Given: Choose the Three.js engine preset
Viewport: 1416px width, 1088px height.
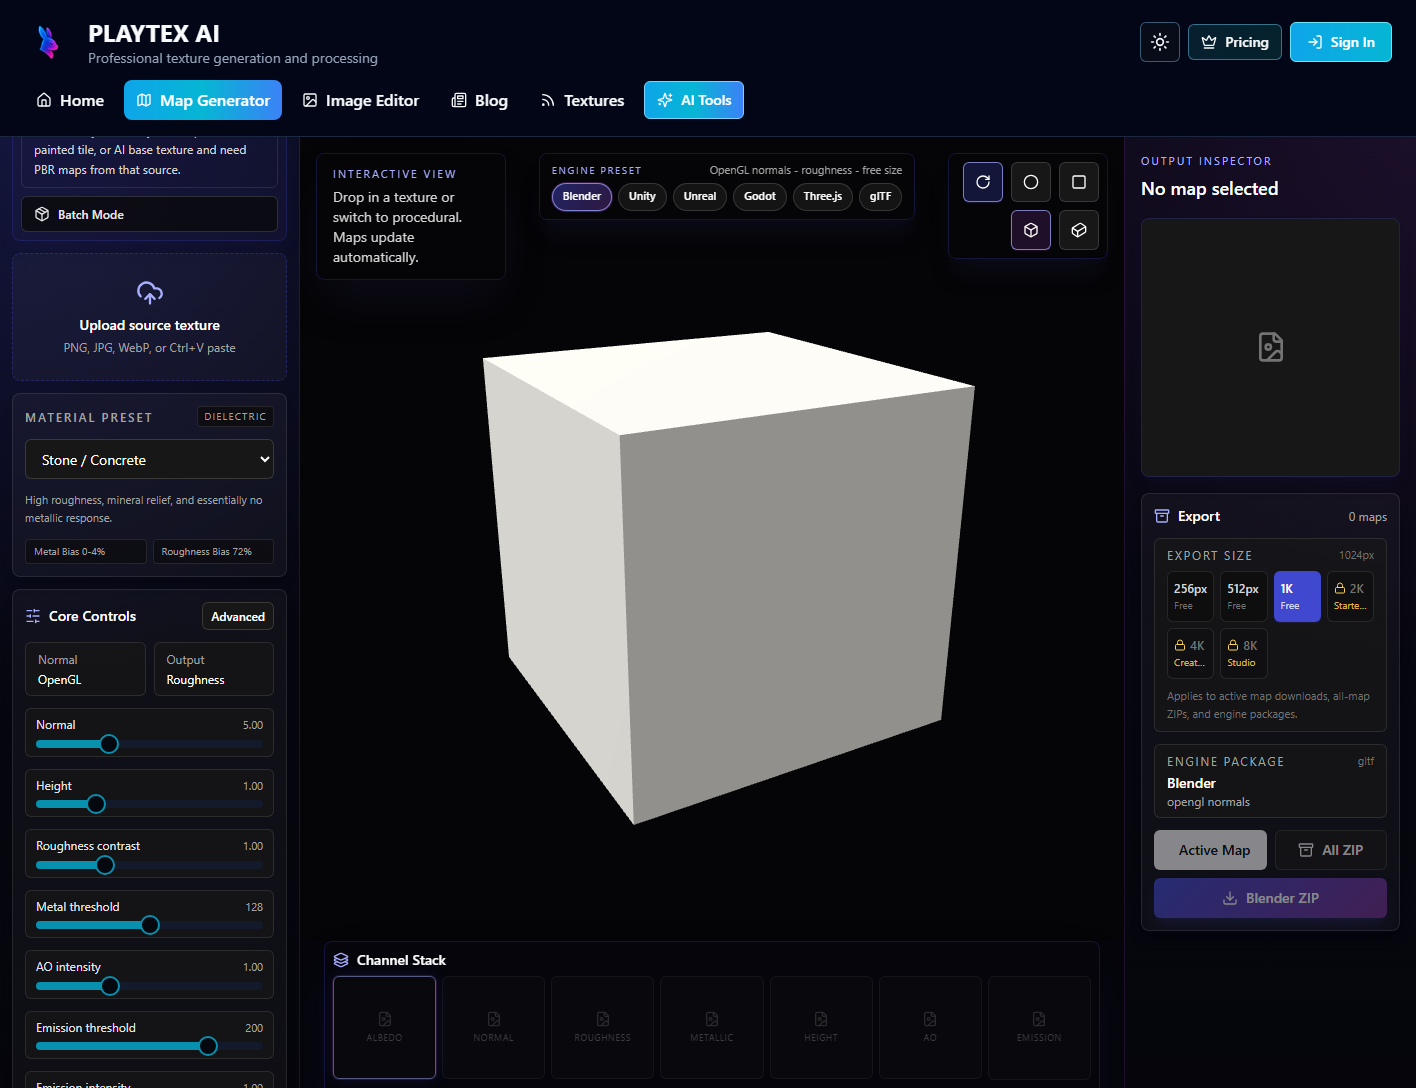Looking at the screenshot, I should [x=823, y=196].
